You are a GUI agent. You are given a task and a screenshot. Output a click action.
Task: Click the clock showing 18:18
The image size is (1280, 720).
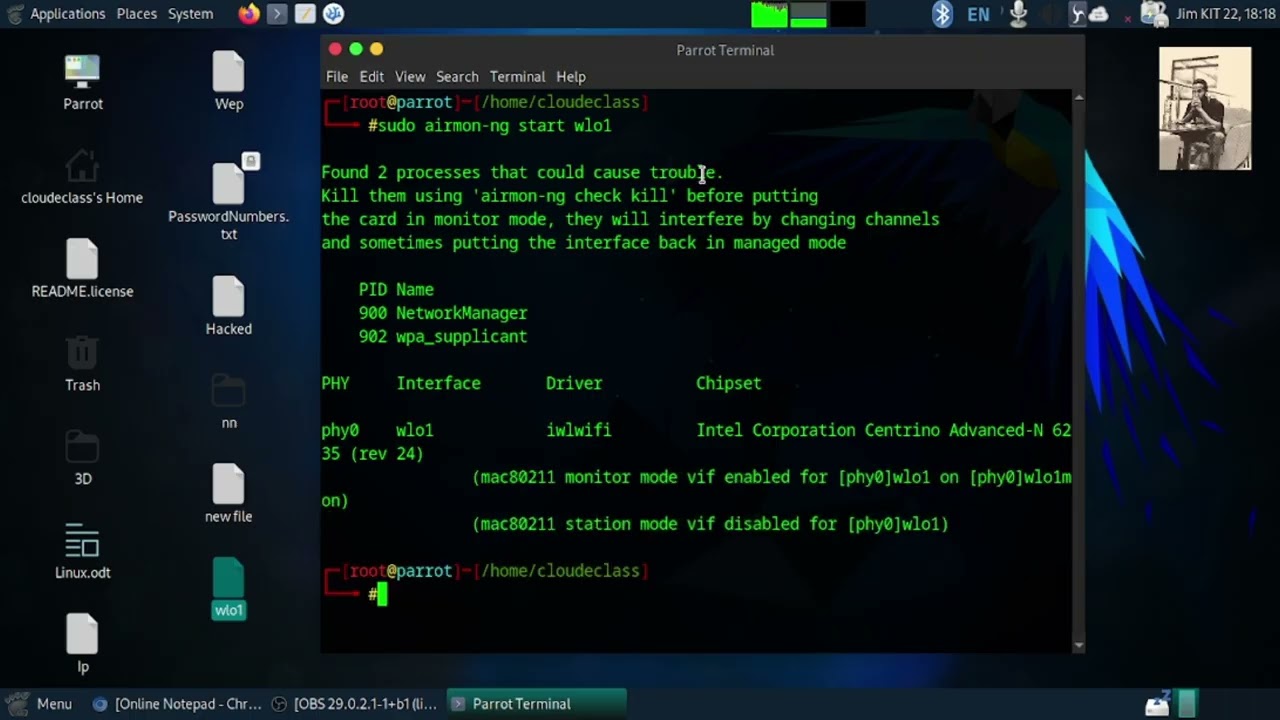coord(1228,14)
